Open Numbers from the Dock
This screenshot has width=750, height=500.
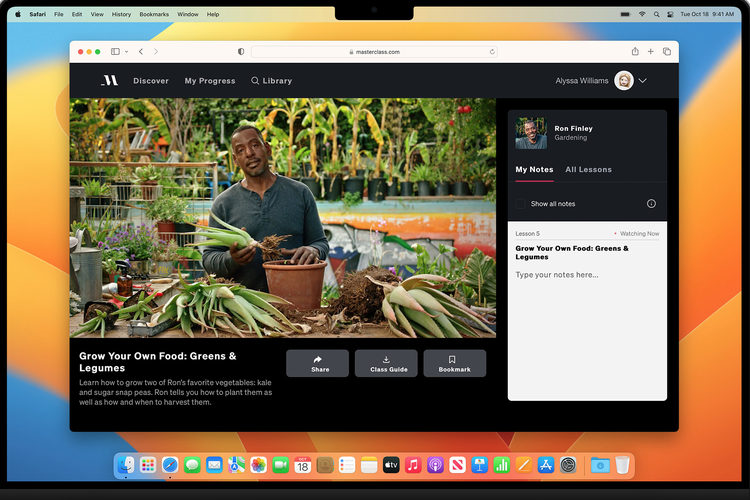pos(501,465)
